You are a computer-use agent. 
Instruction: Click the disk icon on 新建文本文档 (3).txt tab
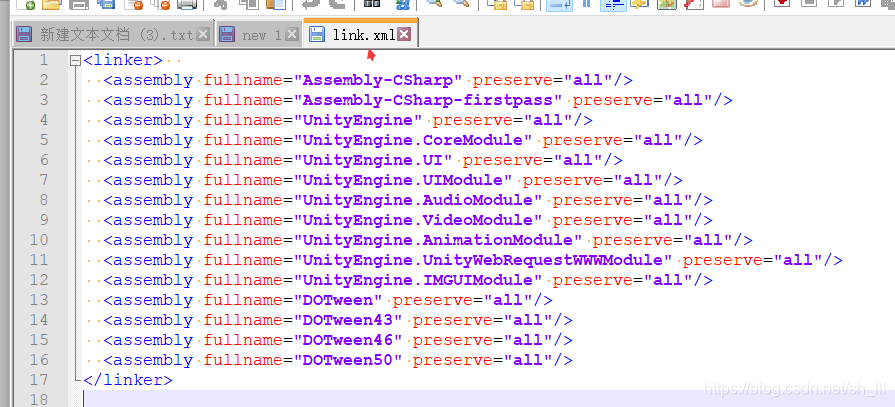point(24,34)
